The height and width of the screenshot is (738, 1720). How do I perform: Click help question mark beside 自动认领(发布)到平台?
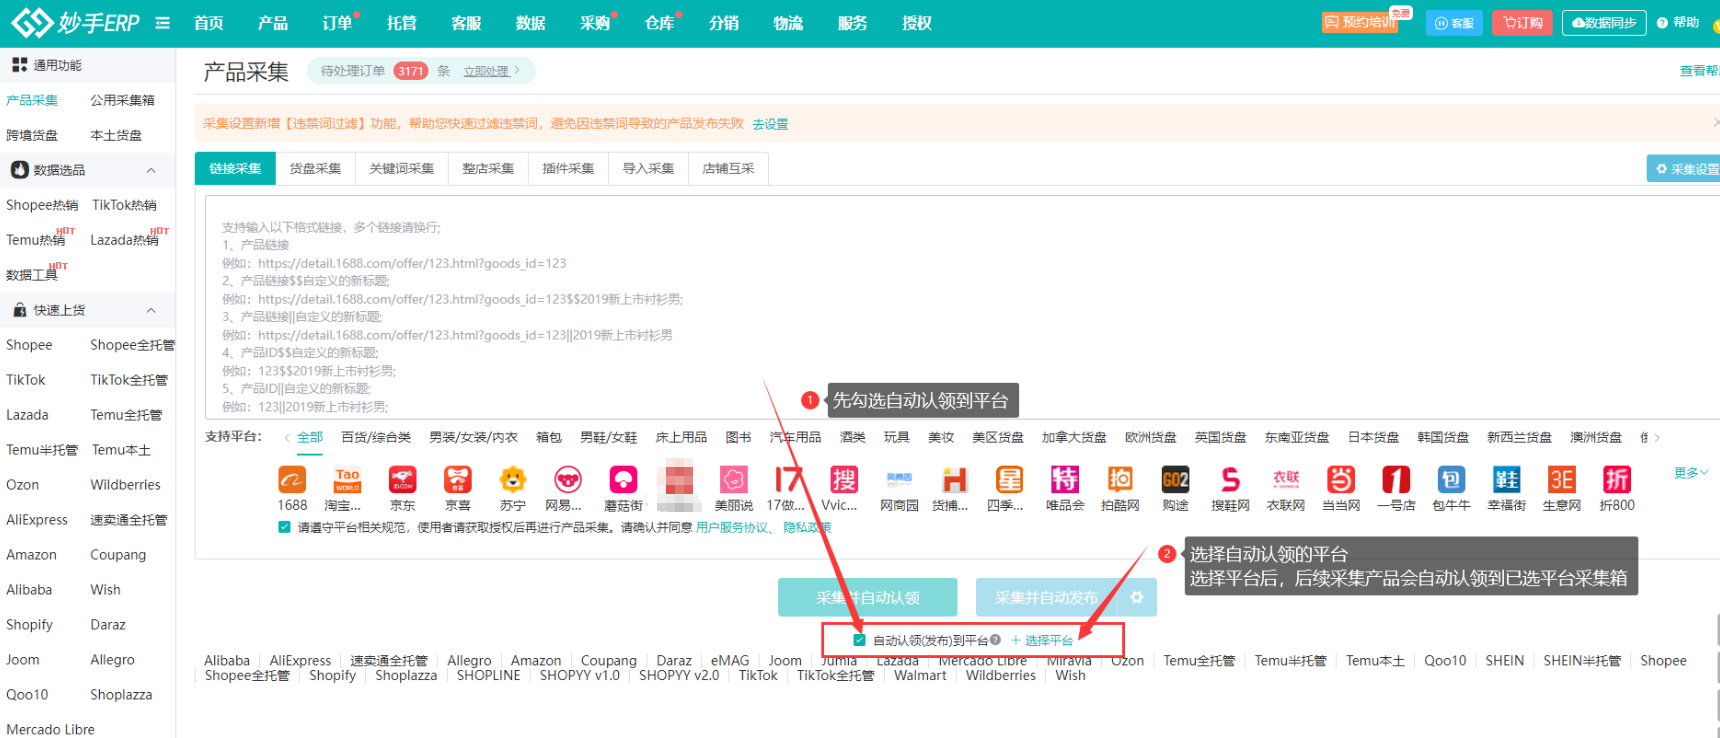click(x=995, y=640)
